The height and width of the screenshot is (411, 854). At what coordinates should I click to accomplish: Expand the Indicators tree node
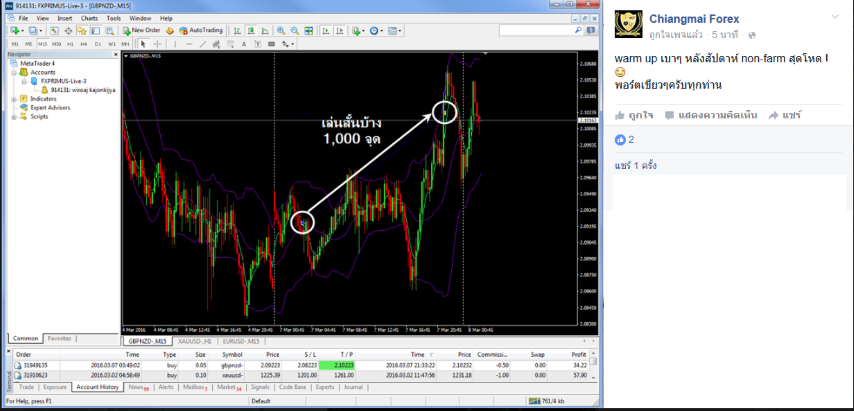pyautogui.click(x=14, y=99)
